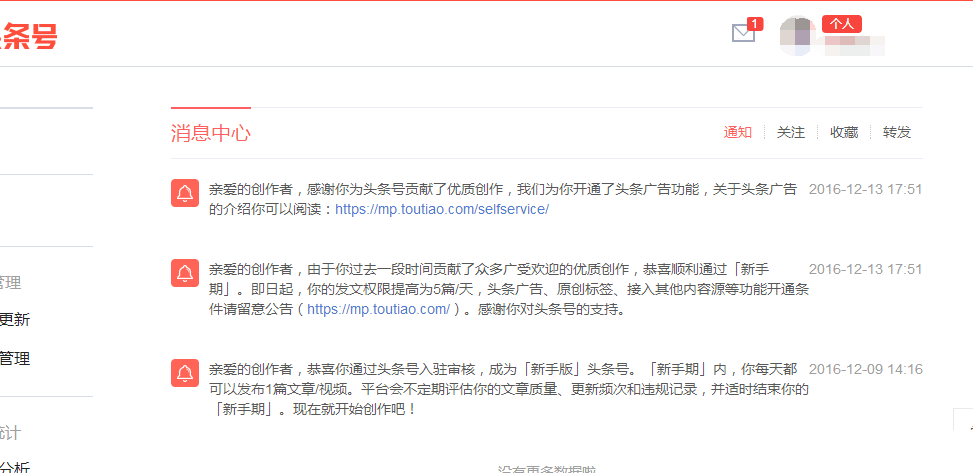Follow the https://mp.toutiao.com/ announcement link
973x473 pixels.
point(379,309)
